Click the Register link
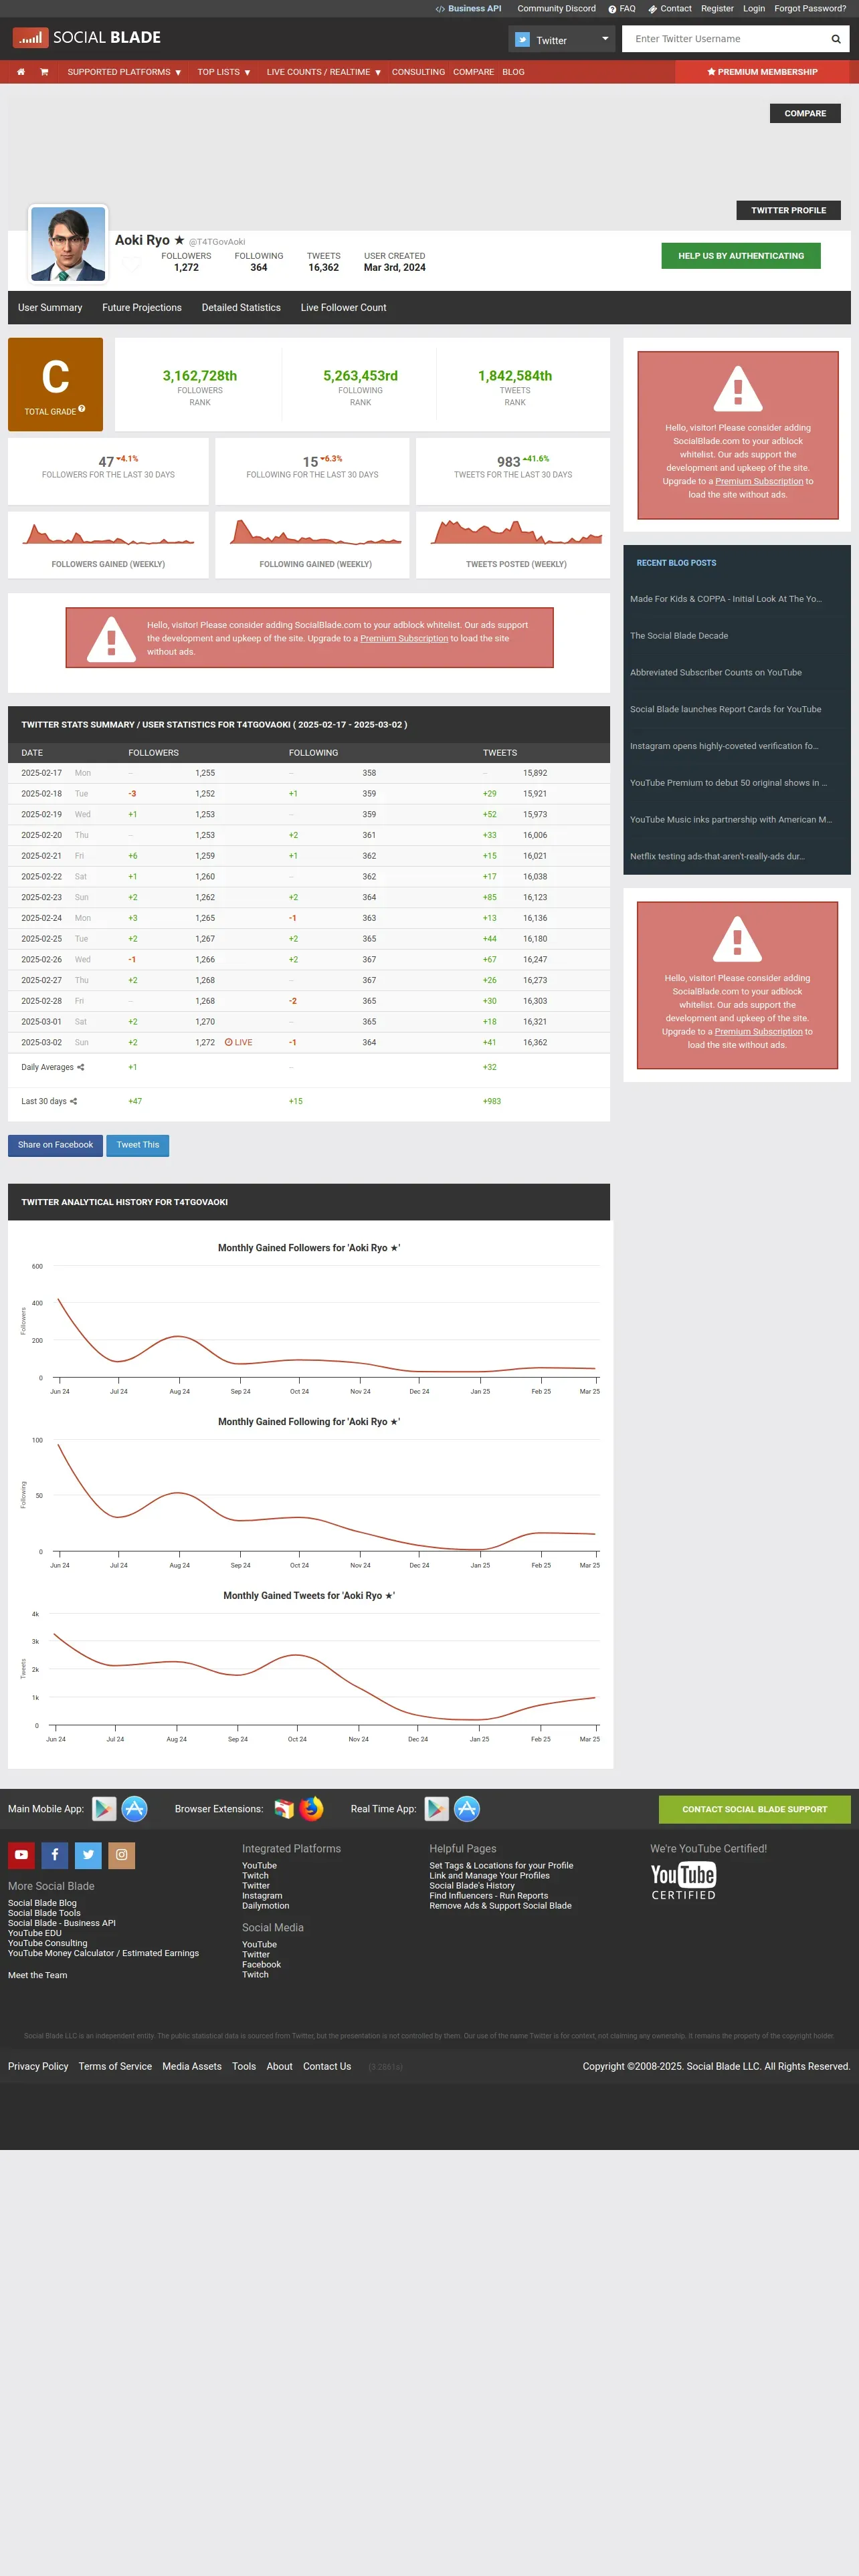The height and width of the screenshot is (2576, 859). [717, 9]
